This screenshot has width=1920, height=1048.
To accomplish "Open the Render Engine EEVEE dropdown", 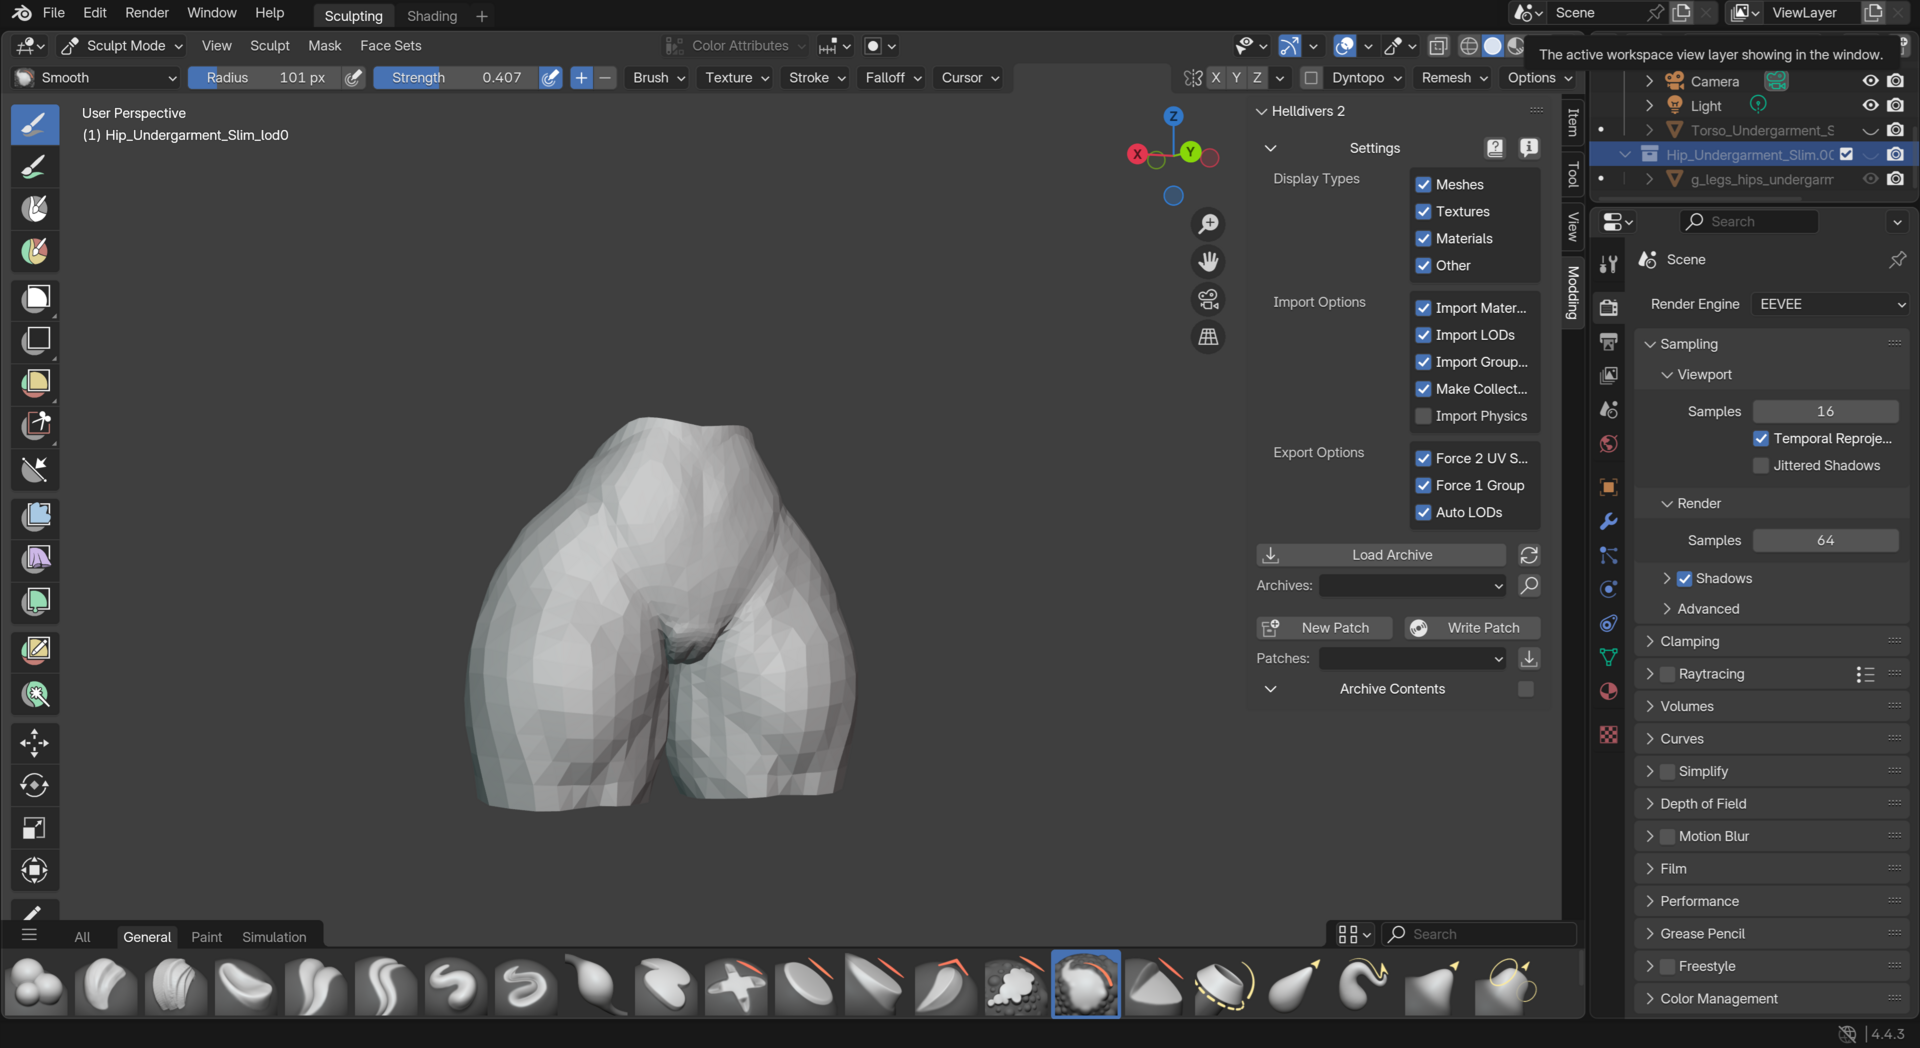I will [x=1831, y=304].
